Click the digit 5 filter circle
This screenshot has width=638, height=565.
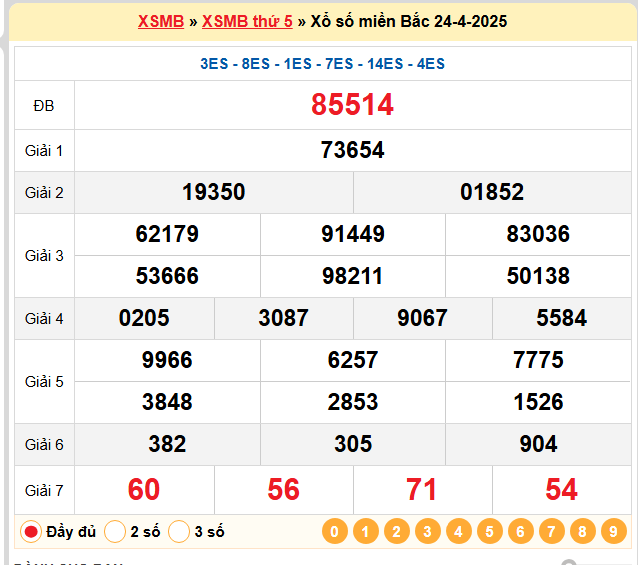coord(489,531)
